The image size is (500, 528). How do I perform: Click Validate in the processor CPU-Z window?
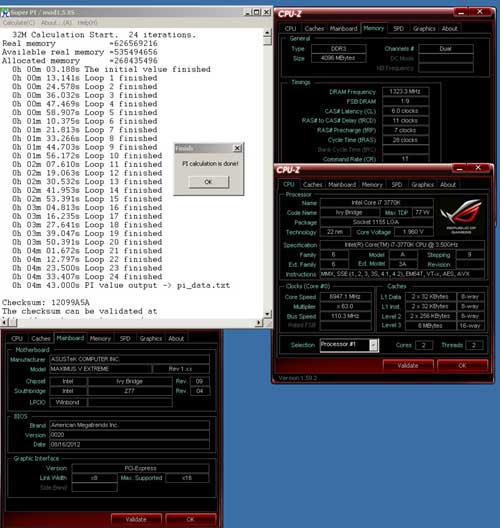click(x=408, y=365)
